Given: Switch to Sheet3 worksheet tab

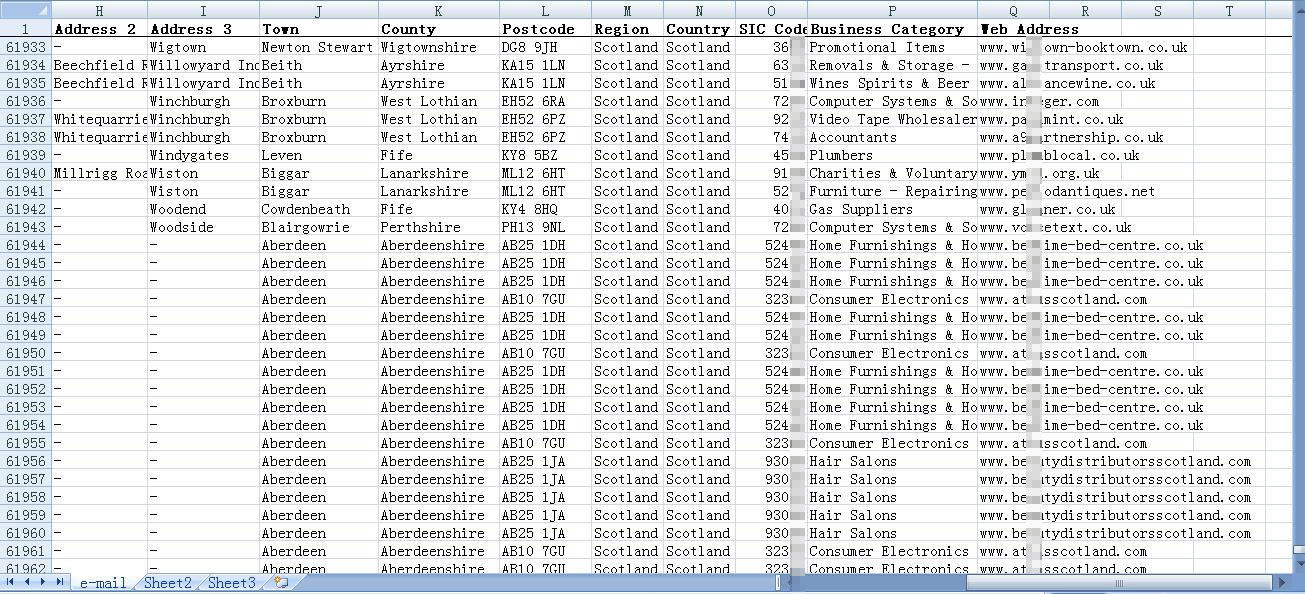Looking at the screenshot, I should [231, 583].
